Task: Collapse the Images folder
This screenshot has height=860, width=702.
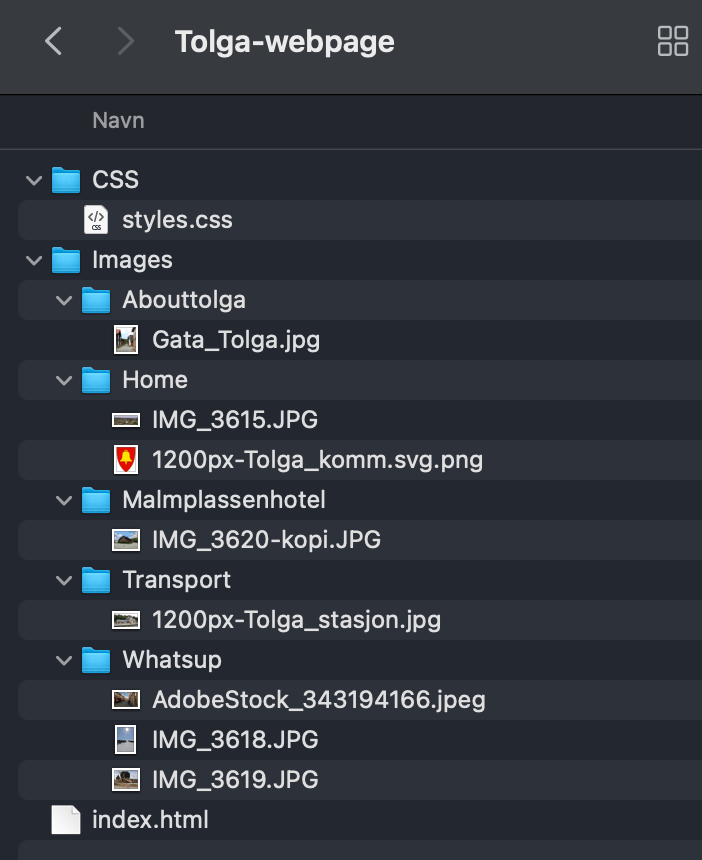Action: 34,260
